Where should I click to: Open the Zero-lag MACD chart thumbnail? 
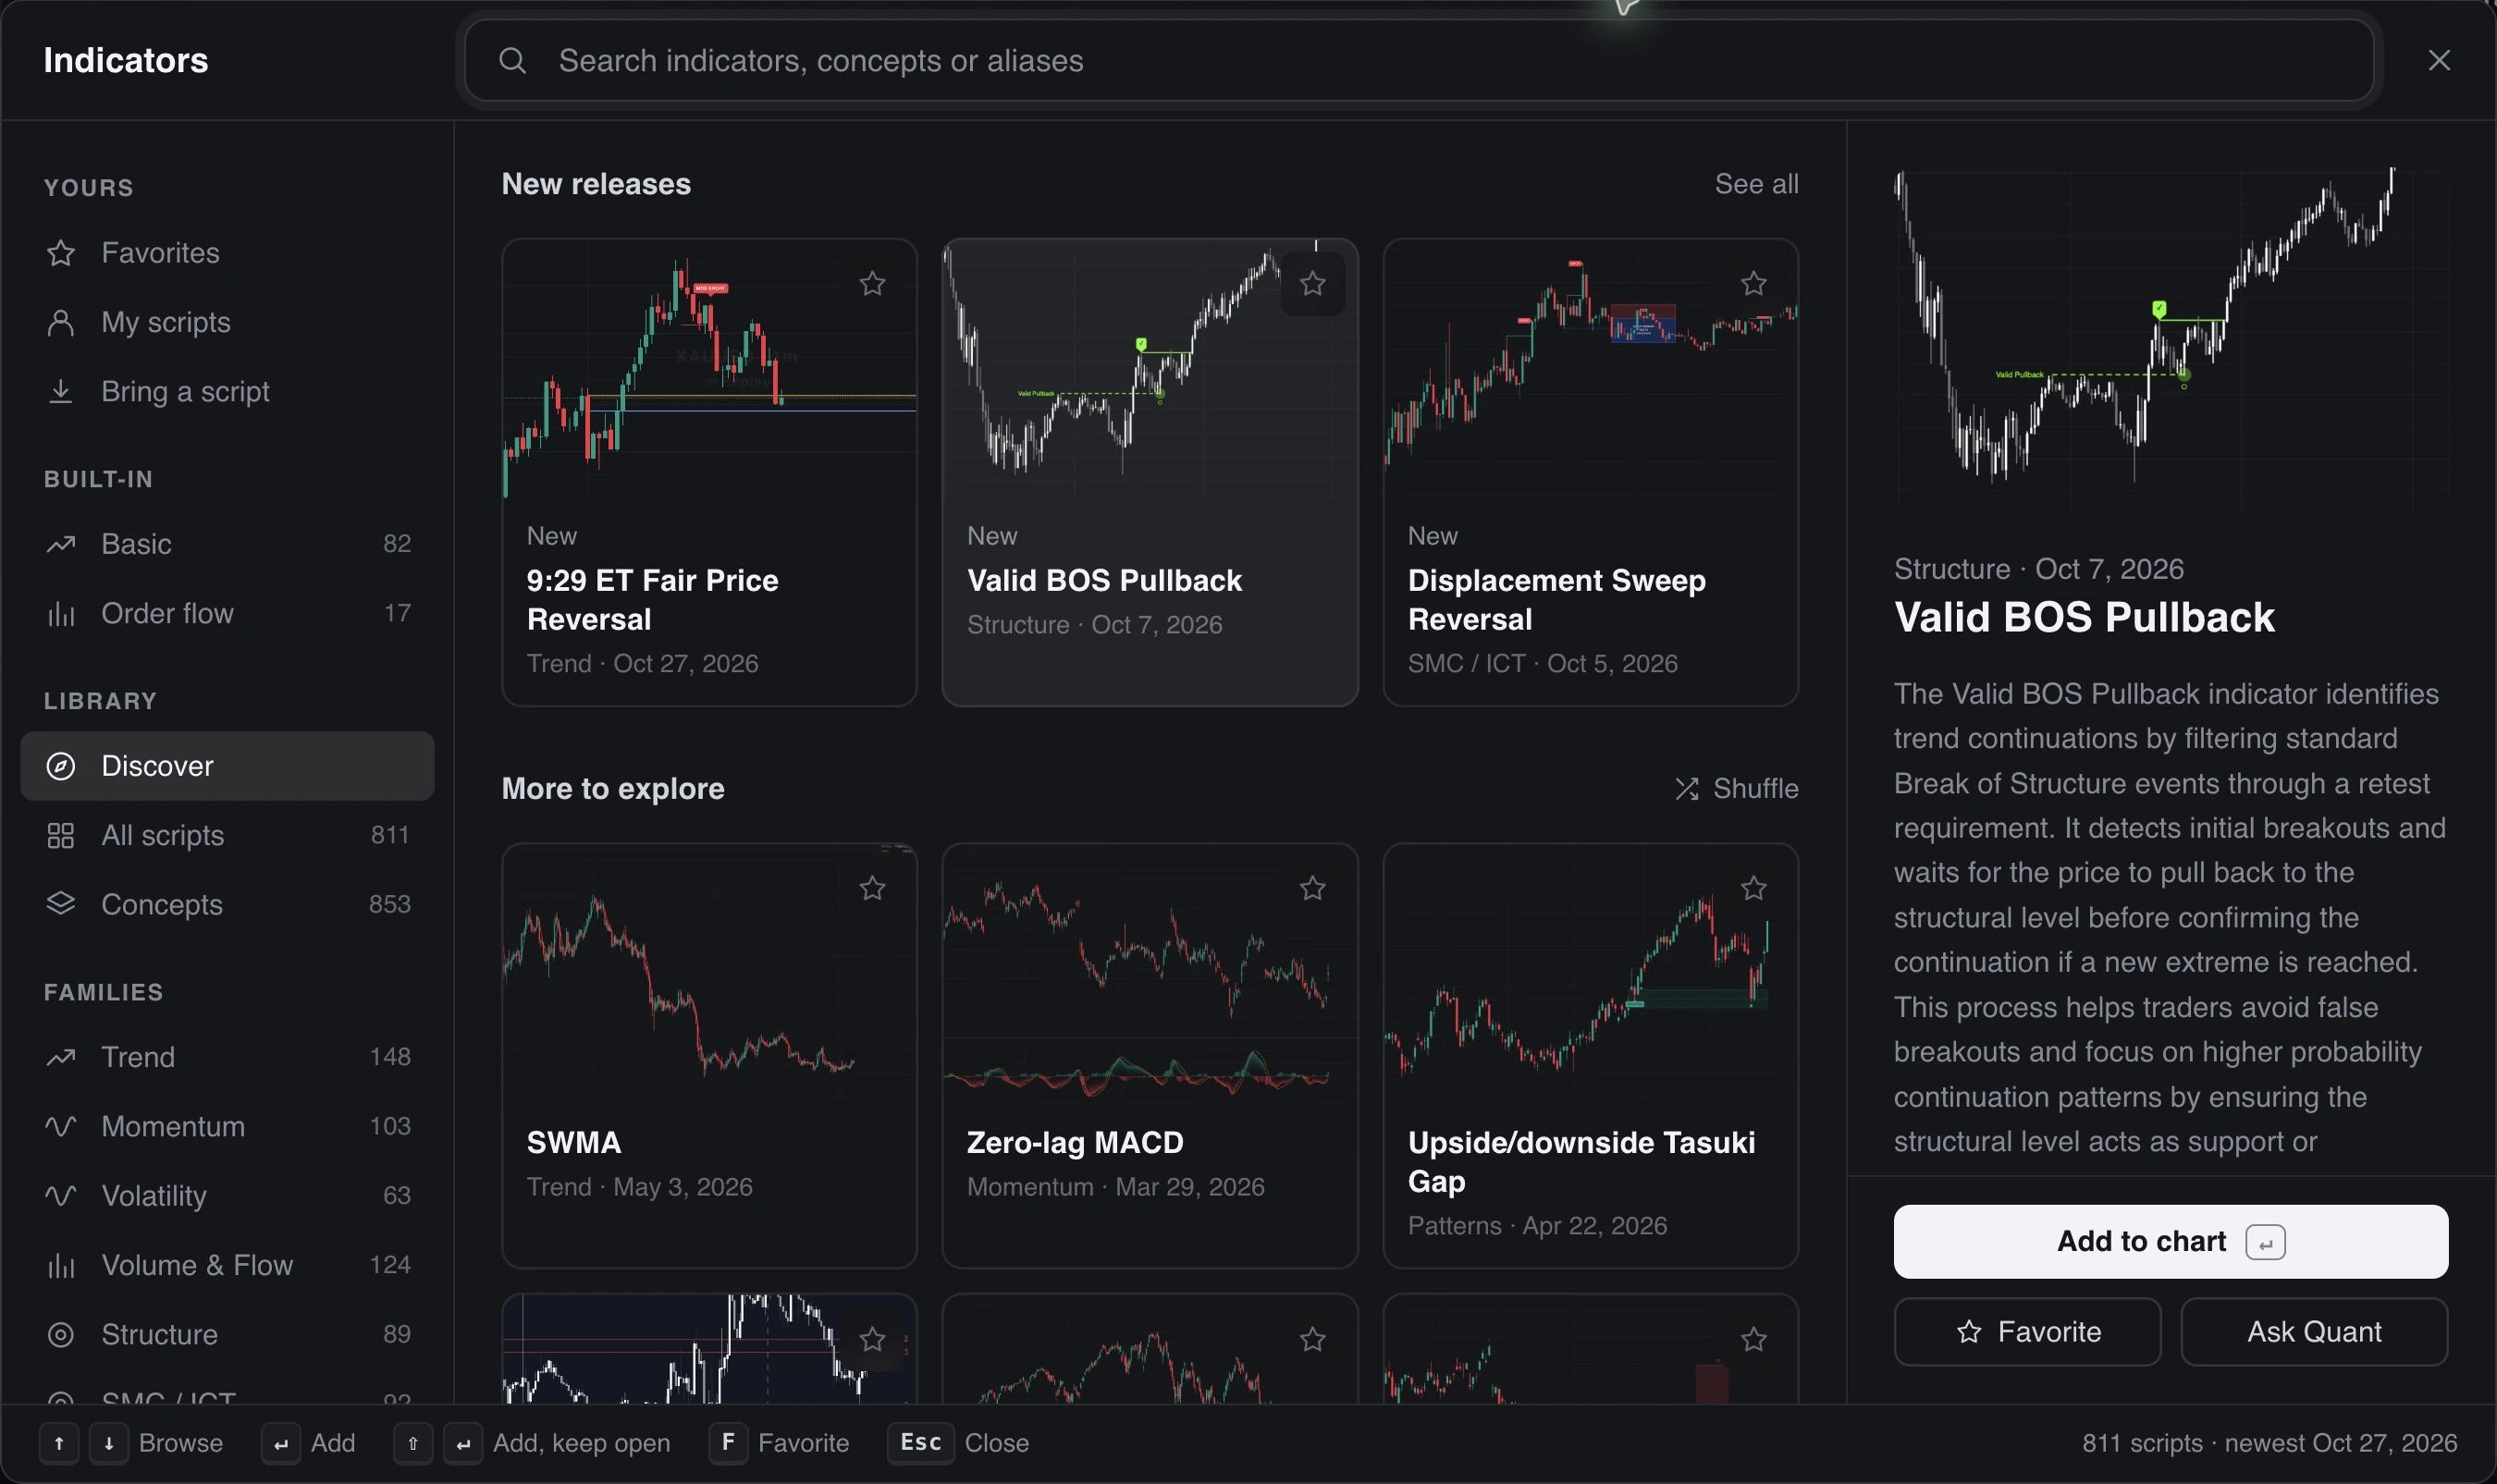click(1150, 975)
